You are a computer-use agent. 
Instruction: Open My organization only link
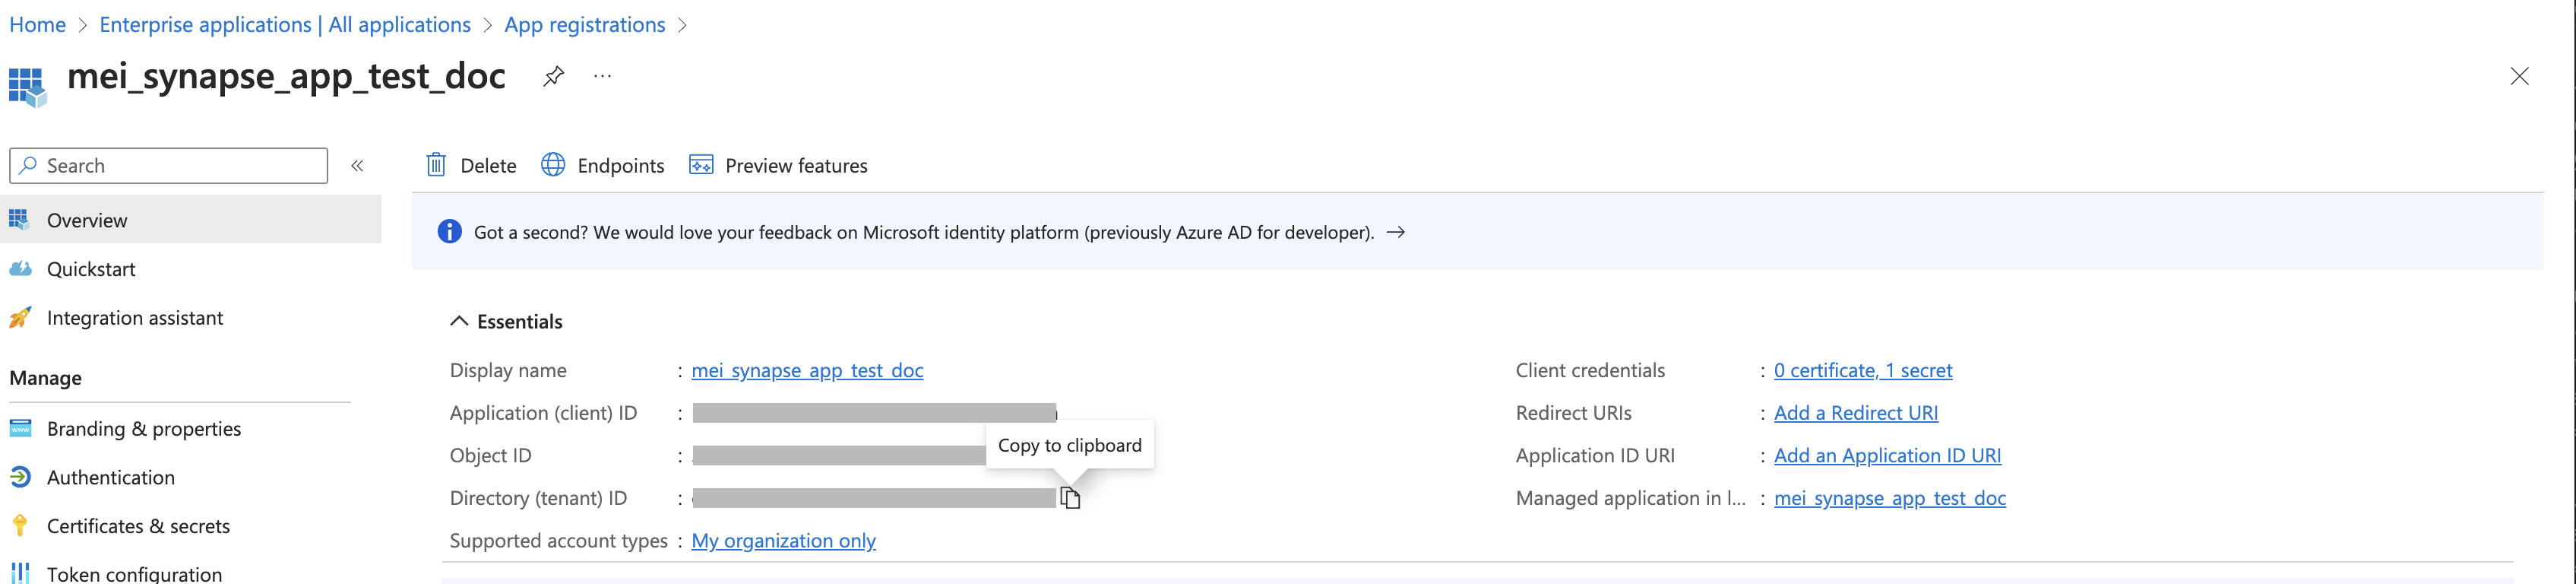[x=783, y=541]
